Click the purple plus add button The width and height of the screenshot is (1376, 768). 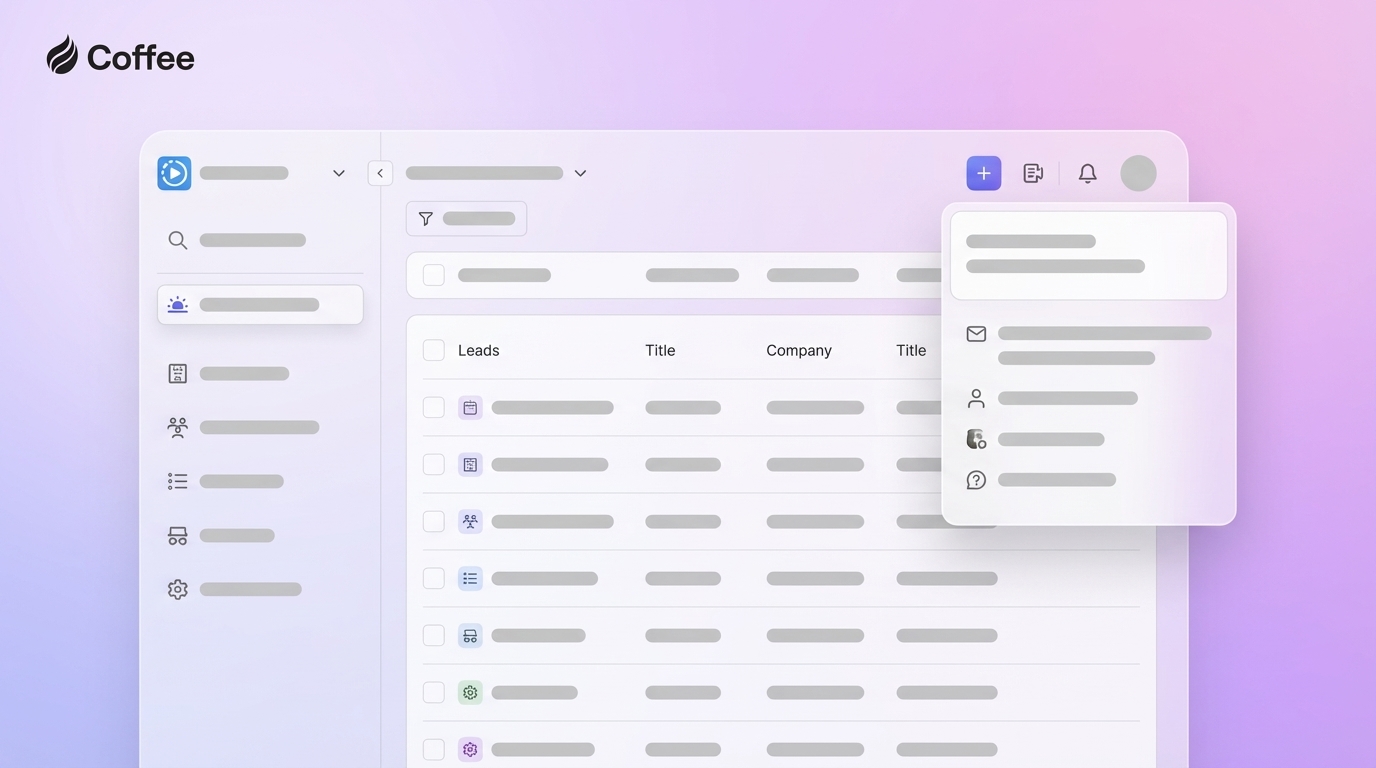tap(984, 173)
